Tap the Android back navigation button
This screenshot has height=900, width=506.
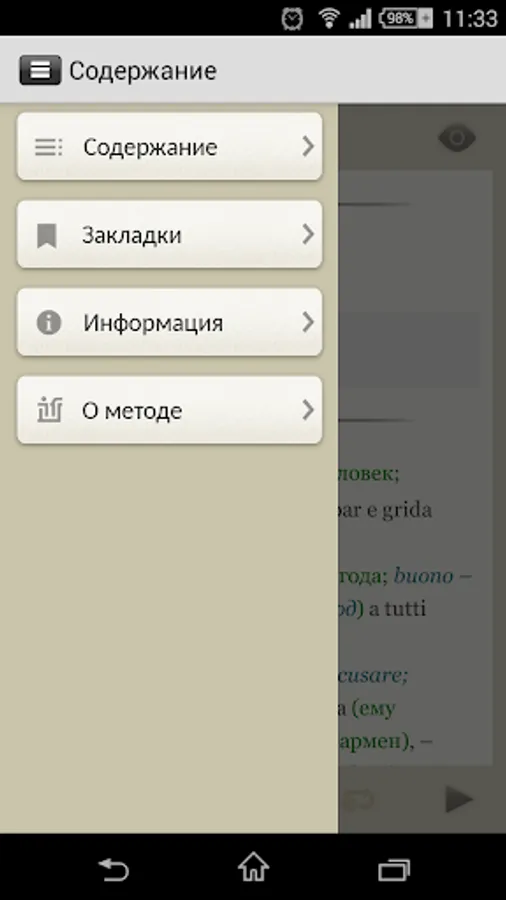point(114,868)
